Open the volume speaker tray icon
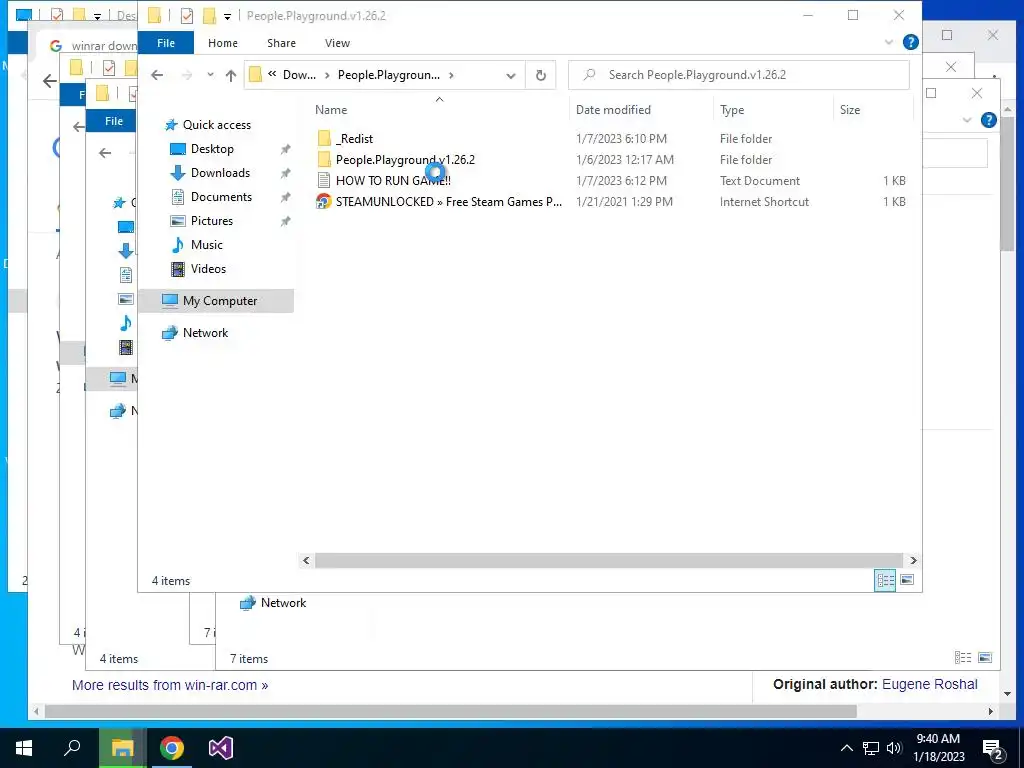 [x=894, y=748]
